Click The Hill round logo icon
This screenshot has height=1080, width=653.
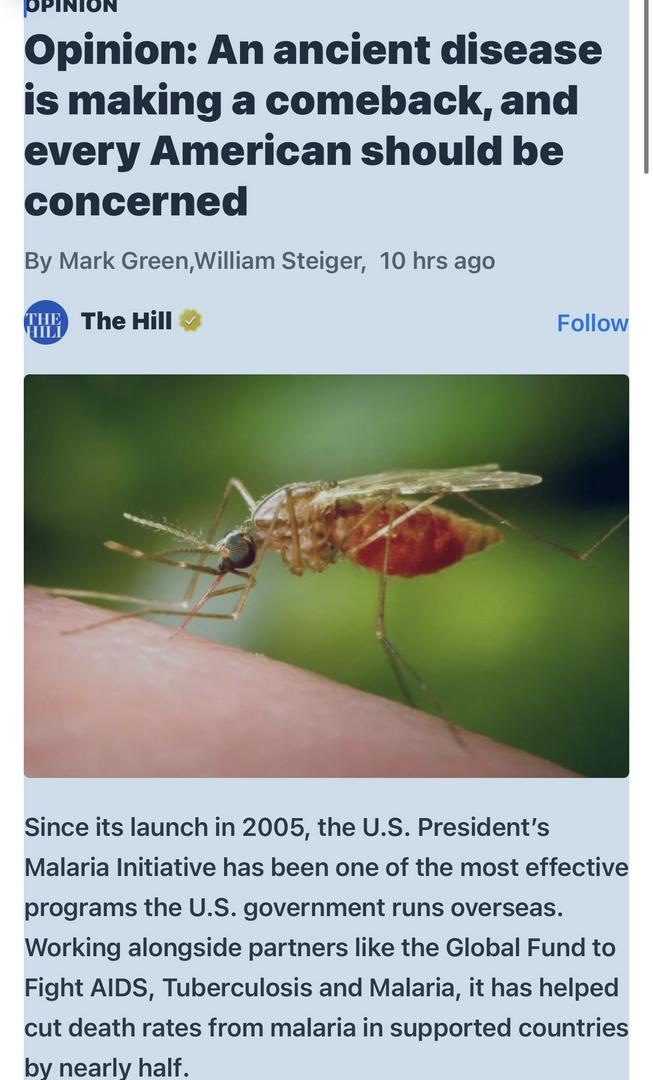[46, 322]
